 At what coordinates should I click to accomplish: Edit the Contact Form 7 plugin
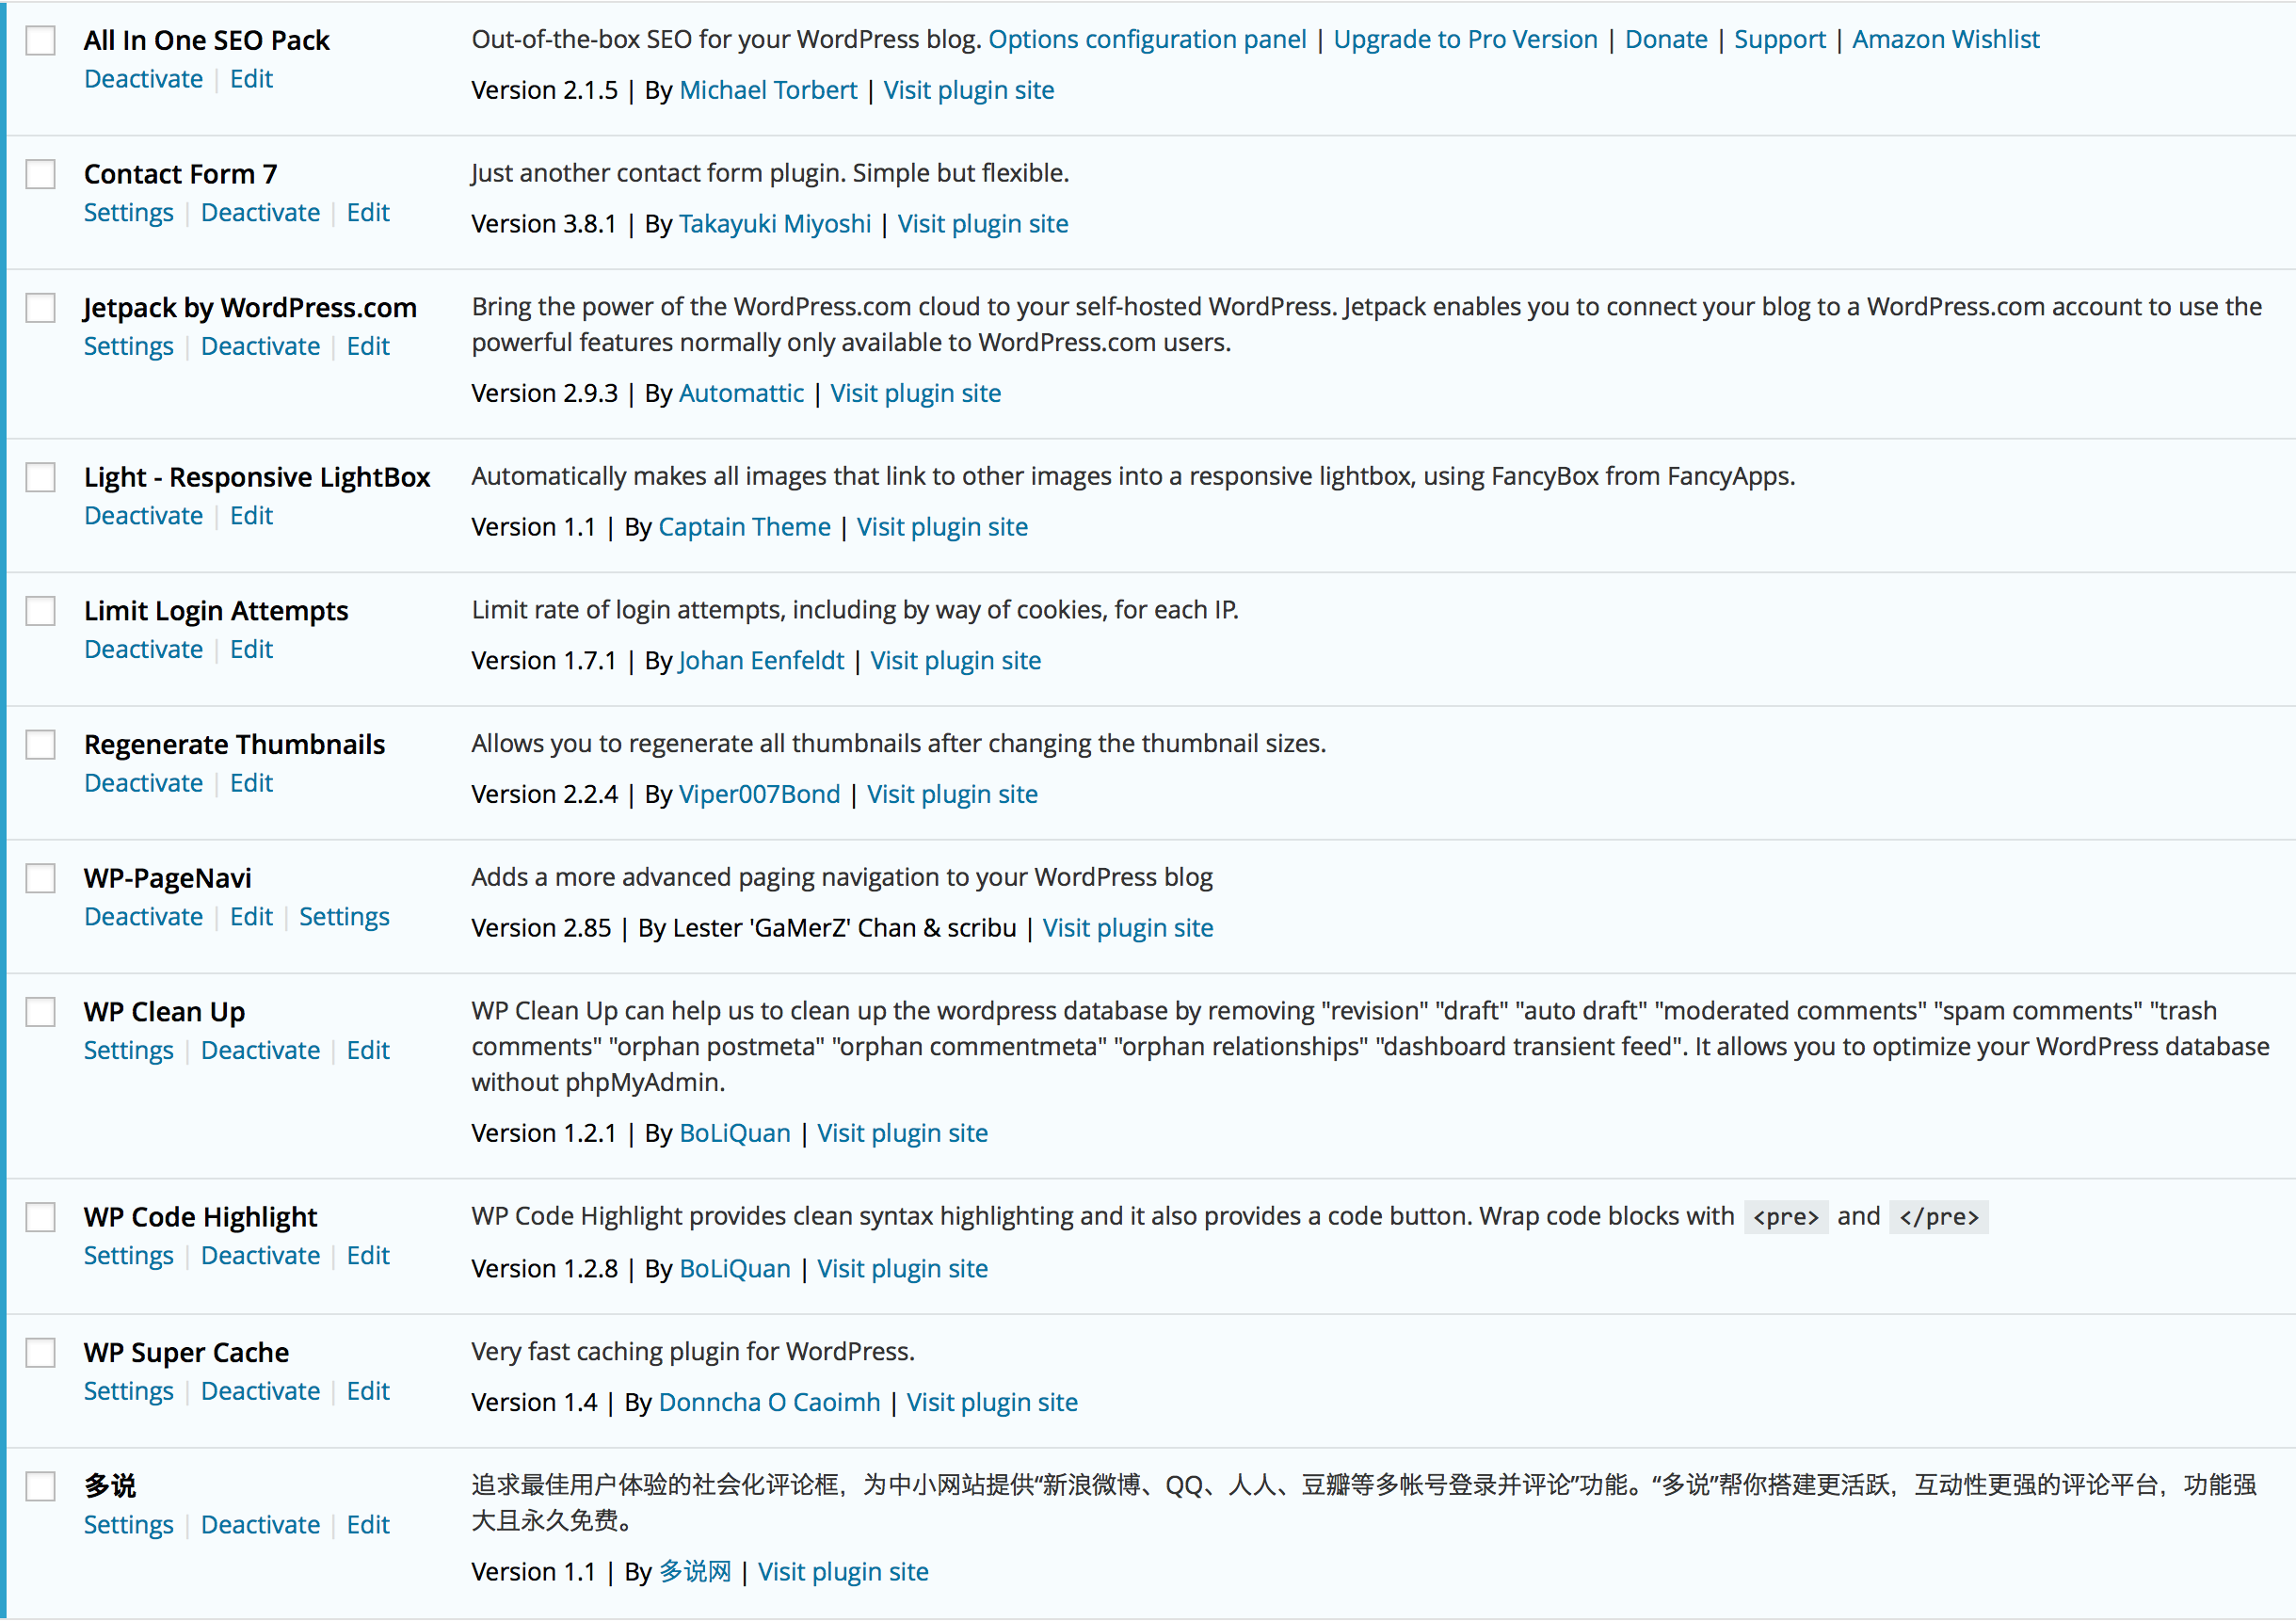[368, 213]
